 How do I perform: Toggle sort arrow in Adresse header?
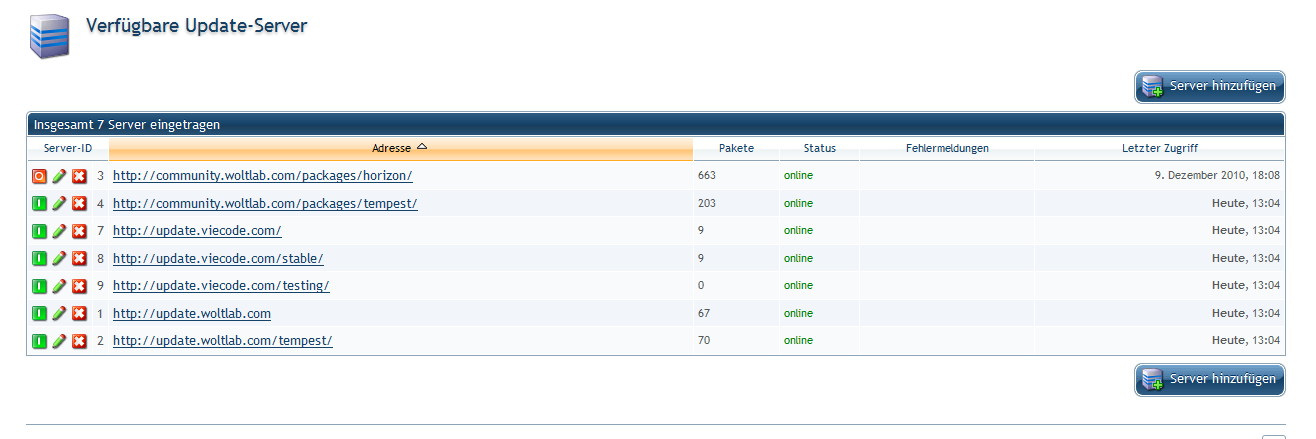421,147
